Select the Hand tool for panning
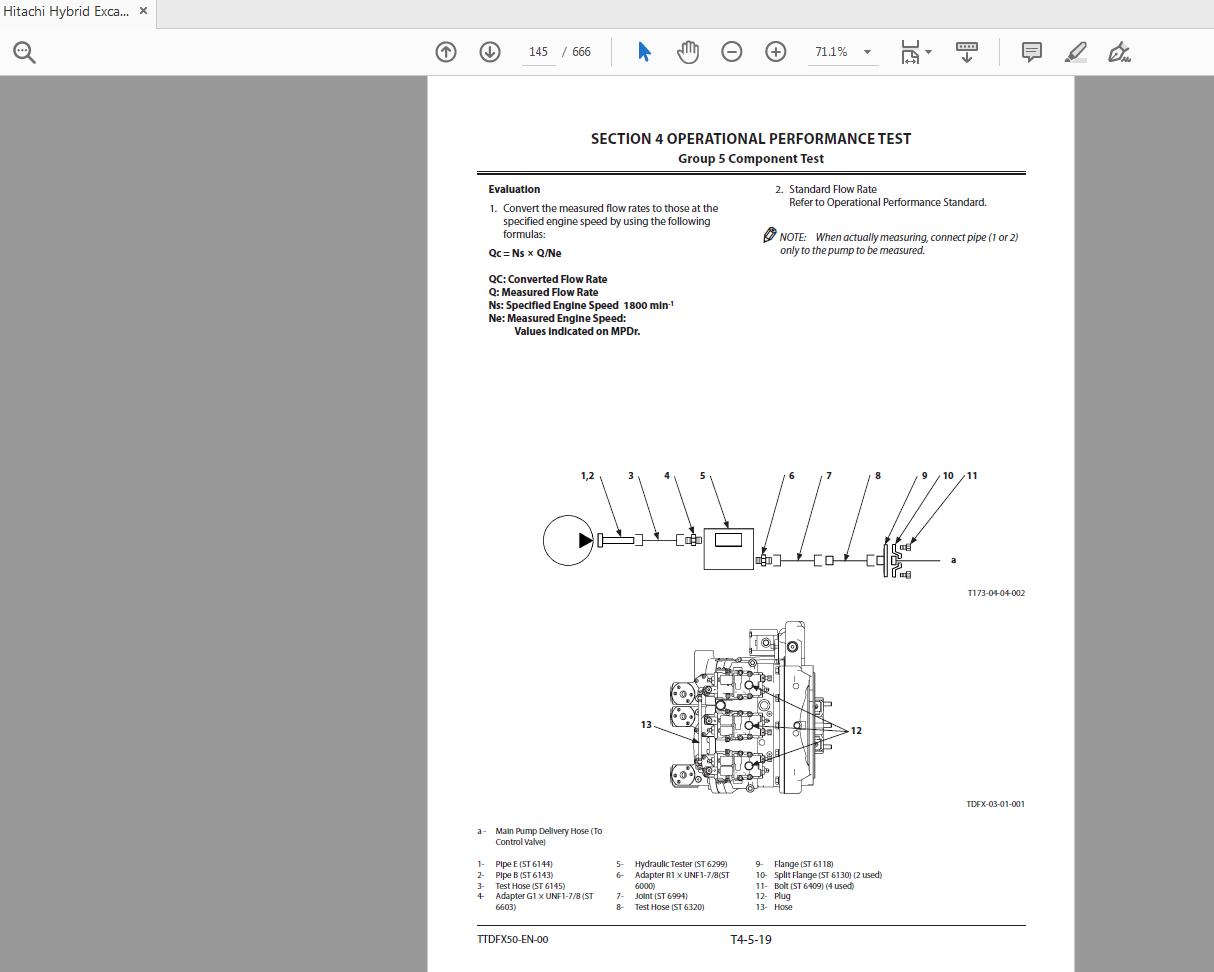1214x972 pixels. [688, 51]
